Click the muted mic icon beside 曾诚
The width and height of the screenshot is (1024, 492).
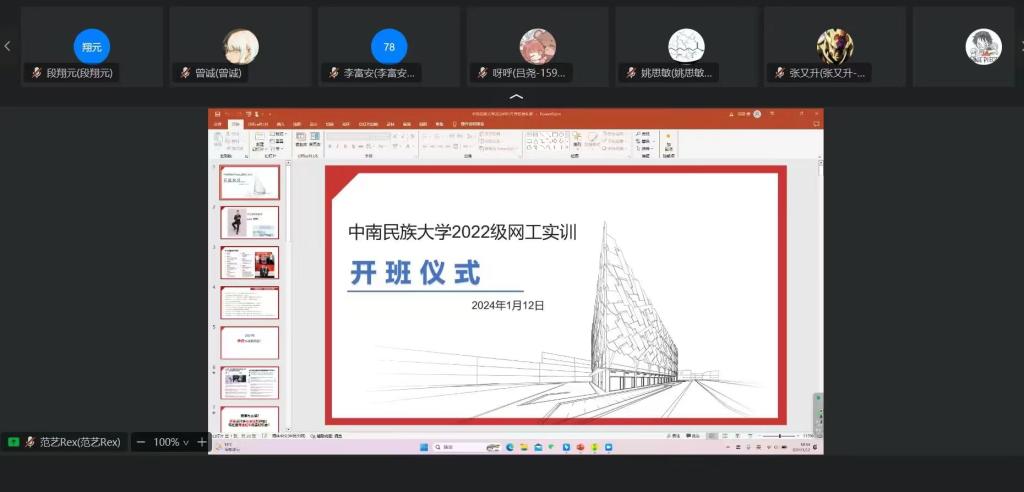(x=186, y=73)
